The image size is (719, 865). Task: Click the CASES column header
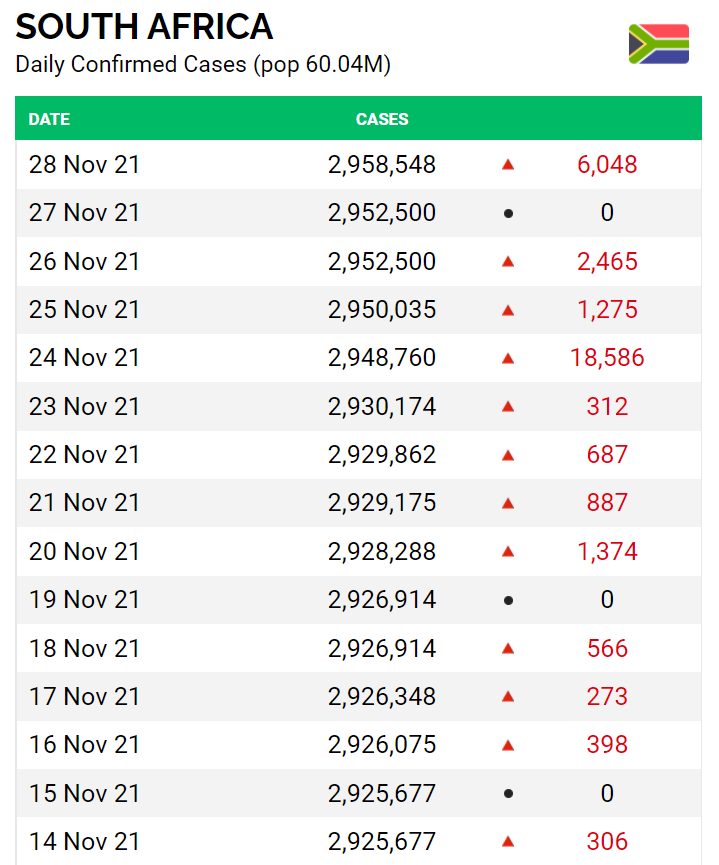pos(382,119)
